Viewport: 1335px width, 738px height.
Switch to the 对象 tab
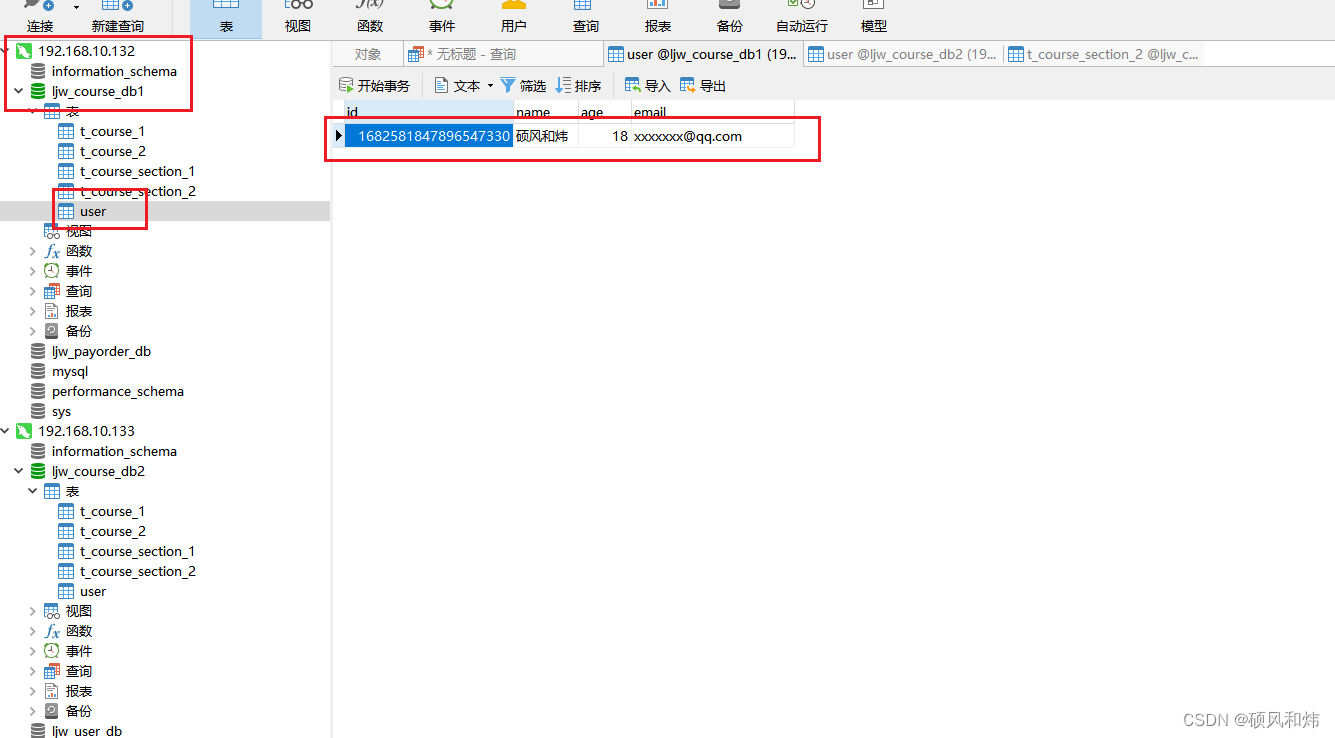click(x=368, y=54)
